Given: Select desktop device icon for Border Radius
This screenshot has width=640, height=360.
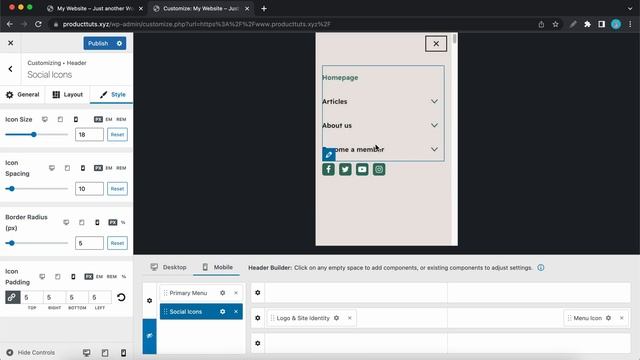Looking at the screenshot, I should tap(66, 222).
